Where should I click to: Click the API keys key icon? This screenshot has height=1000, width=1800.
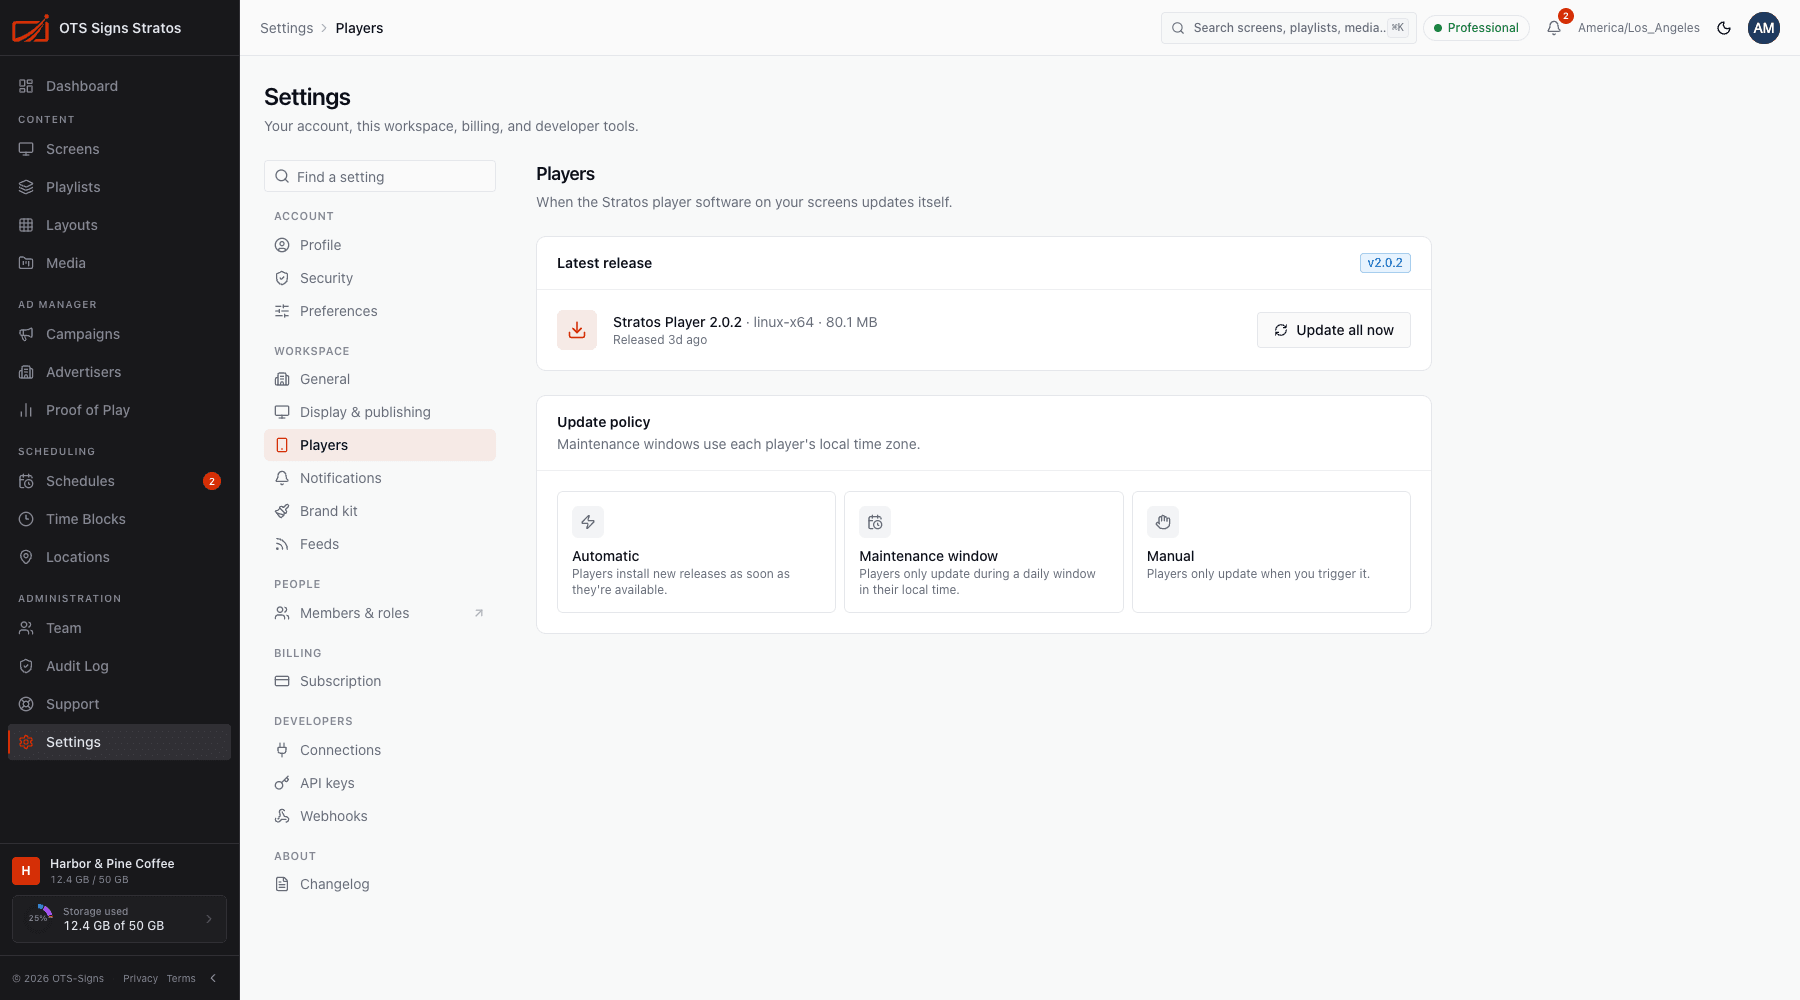coord(282,783)
